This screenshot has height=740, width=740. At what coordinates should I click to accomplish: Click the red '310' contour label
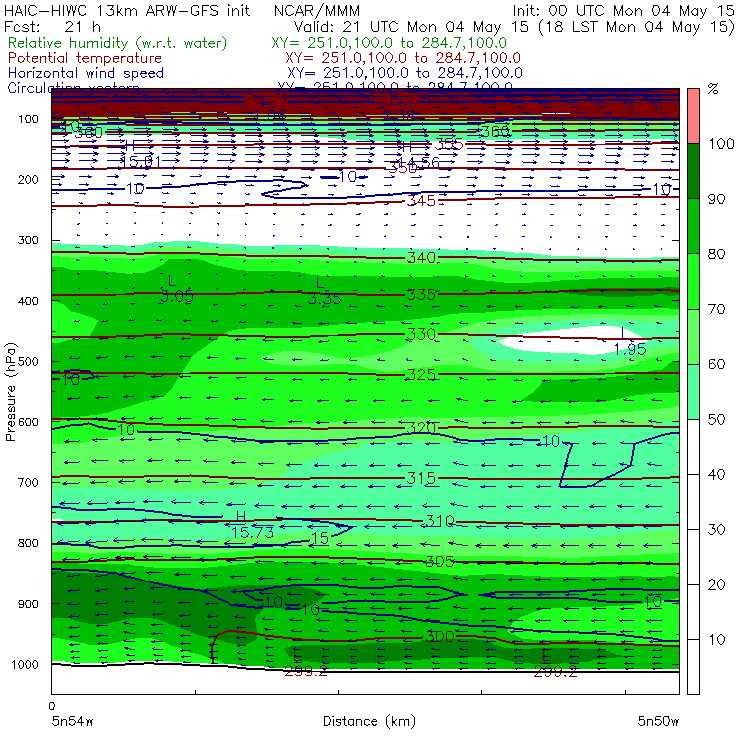439,521
